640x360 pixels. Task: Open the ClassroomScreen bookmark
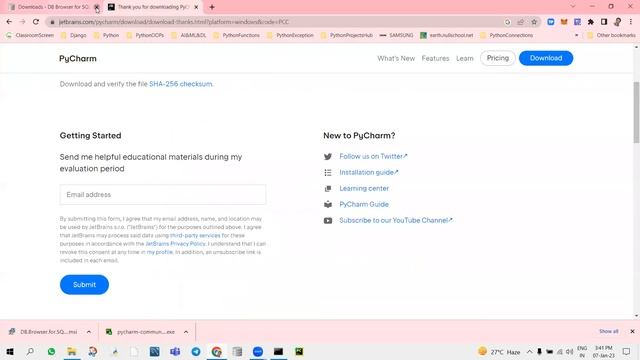pyautogui.click(x=30, y=36)
